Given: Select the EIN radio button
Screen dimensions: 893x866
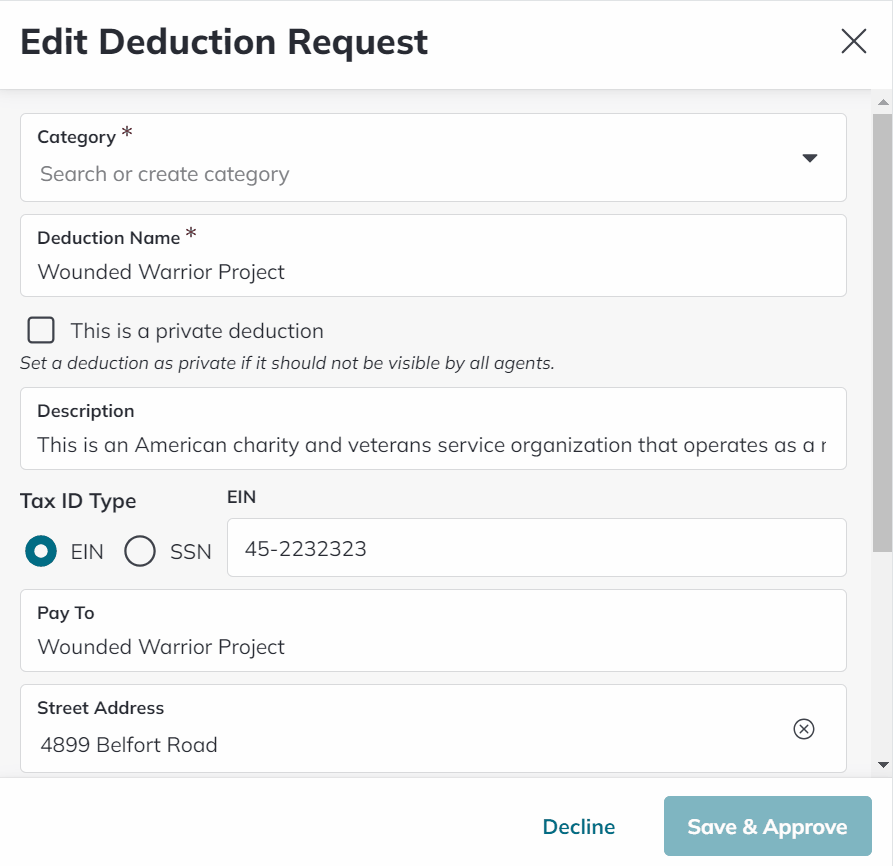Looking at the screenshot, I should 41,551.
